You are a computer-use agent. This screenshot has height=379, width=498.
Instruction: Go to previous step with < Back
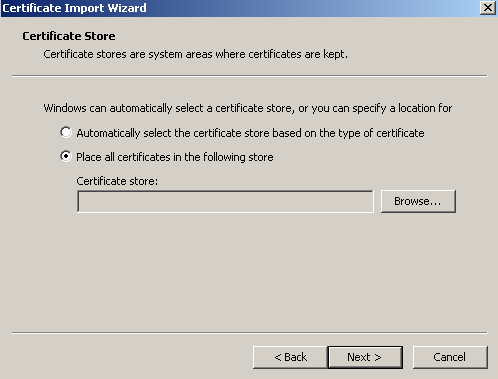click(x=290, y=357)
